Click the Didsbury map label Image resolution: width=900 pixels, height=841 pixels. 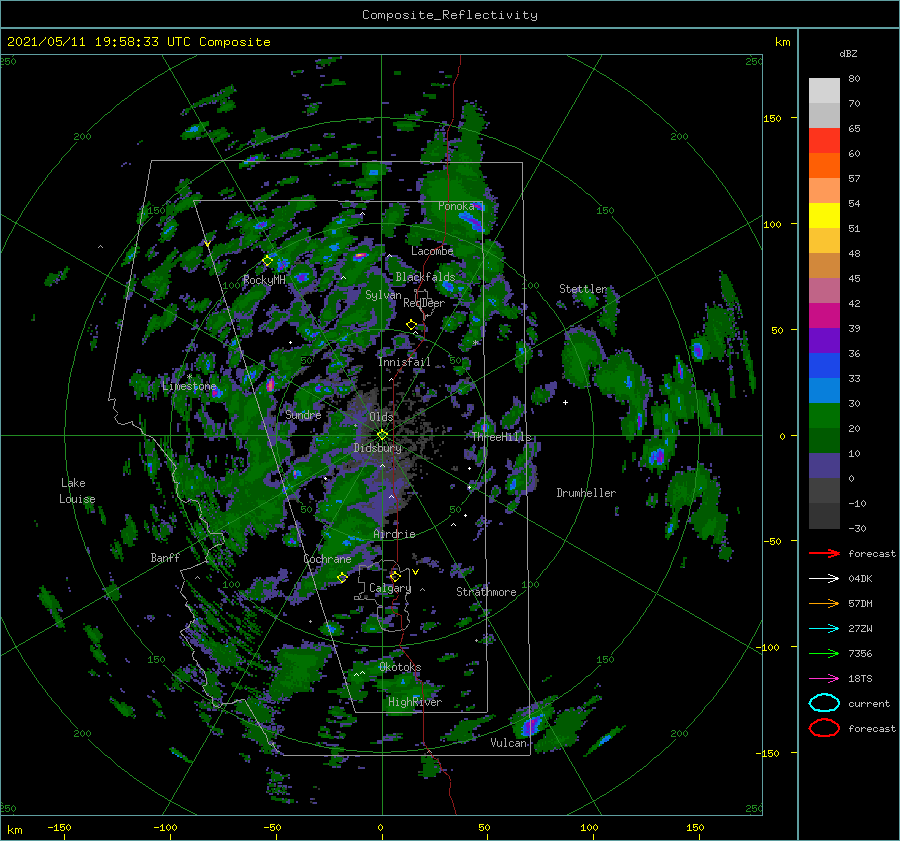tap(377, 448)
